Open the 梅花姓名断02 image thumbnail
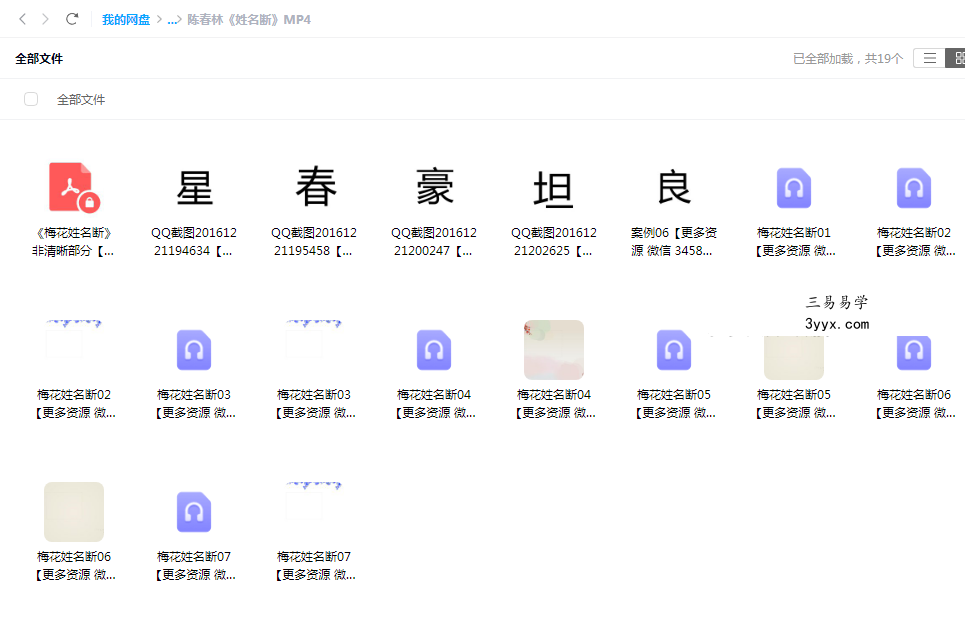This screenshot has height=624, width=965. tap(74, 350)
